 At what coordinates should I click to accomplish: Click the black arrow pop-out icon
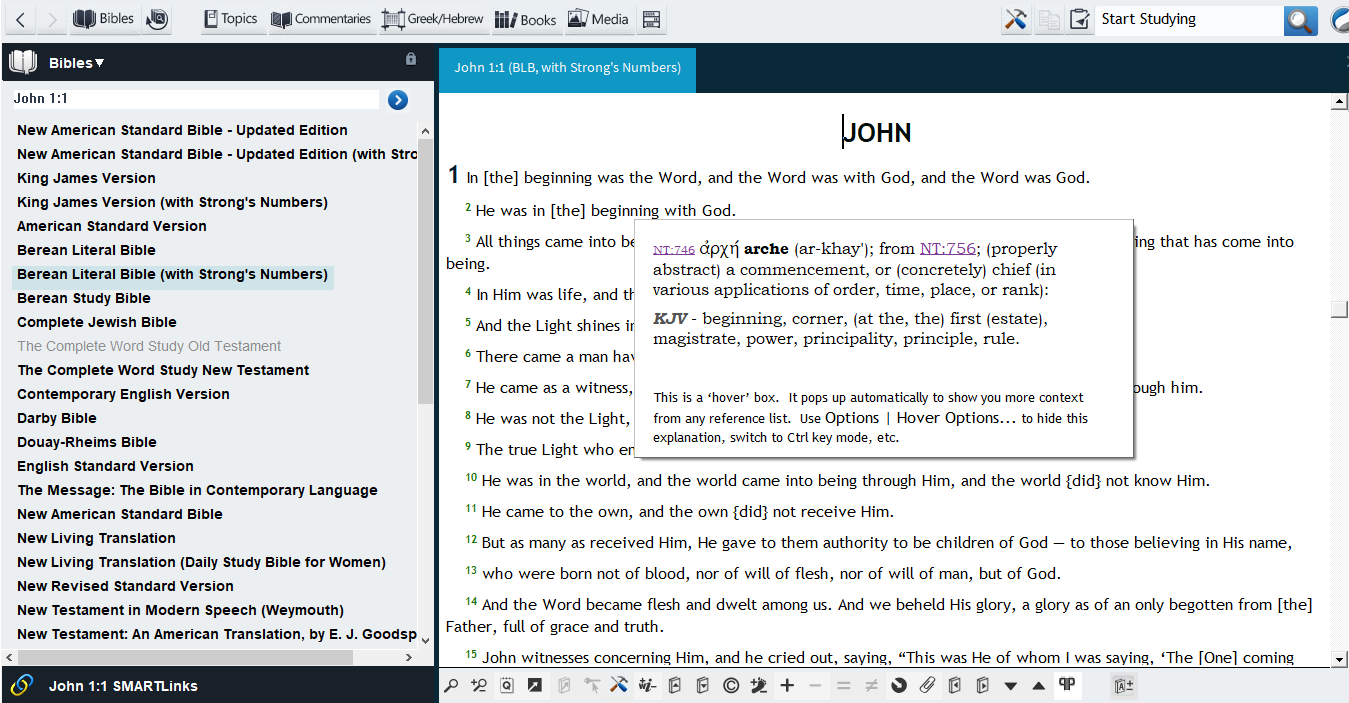coord(535,686)
